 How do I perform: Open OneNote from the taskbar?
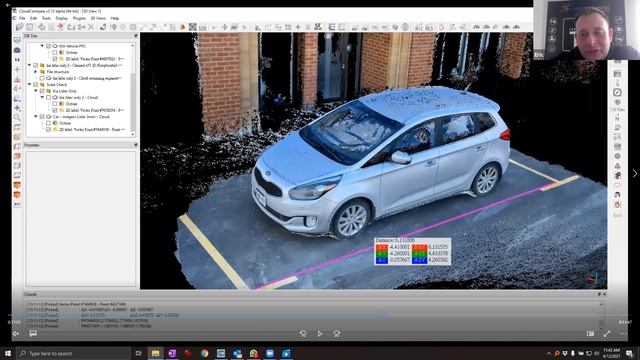coord(172,353)
